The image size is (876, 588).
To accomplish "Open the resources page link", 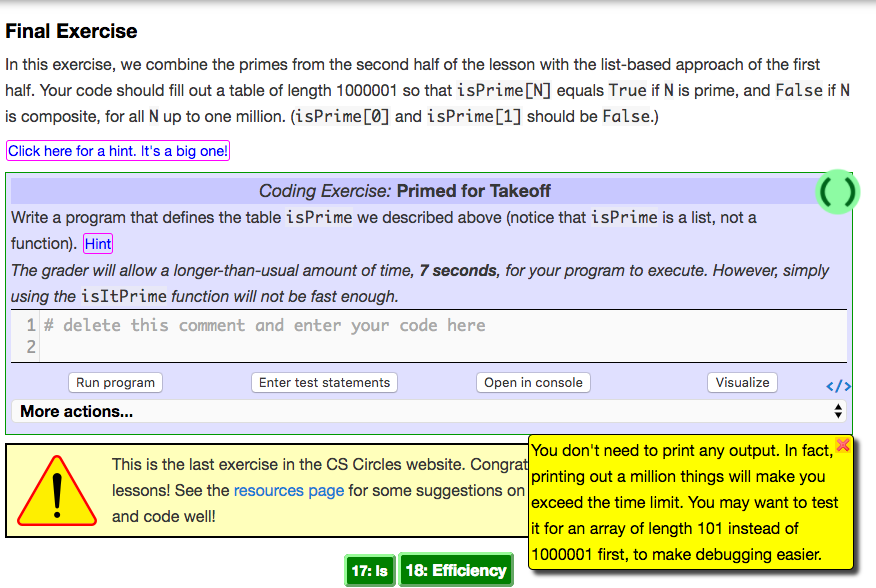I will pyautogui.click(x=288, y=490).
